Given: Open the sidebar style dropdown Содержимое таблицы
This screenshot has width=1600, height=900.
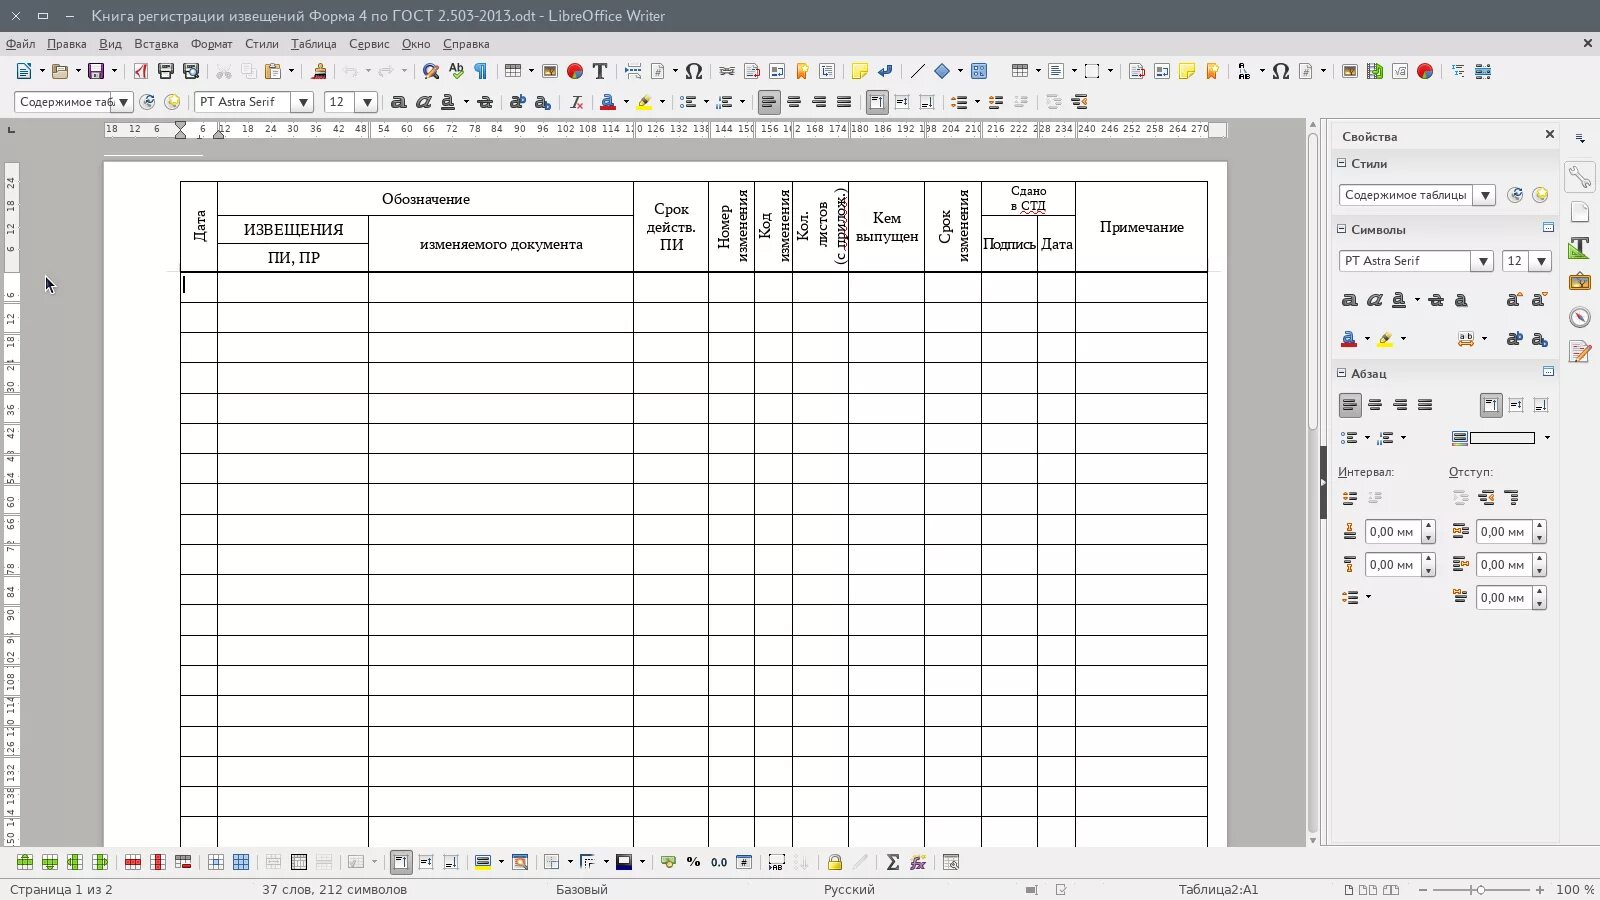Looking at the screenshot, I should (1485, 195).
